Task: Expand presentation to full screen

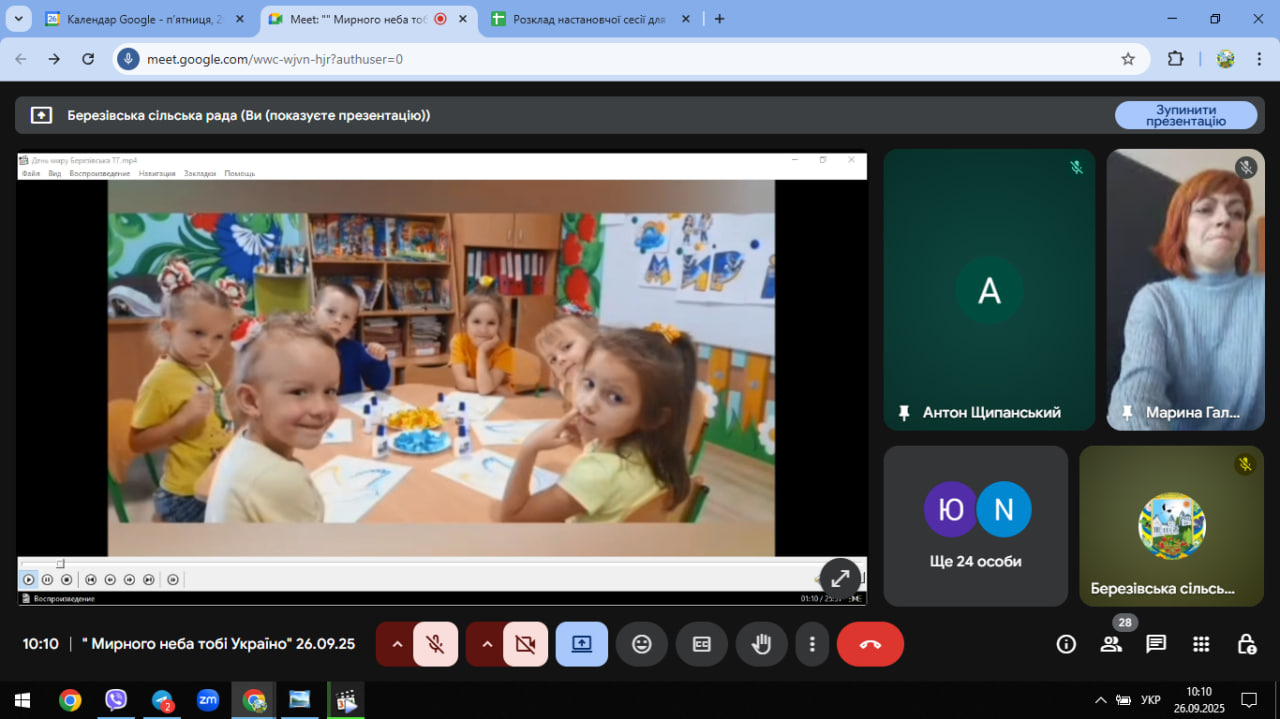Action: point(840,578)
